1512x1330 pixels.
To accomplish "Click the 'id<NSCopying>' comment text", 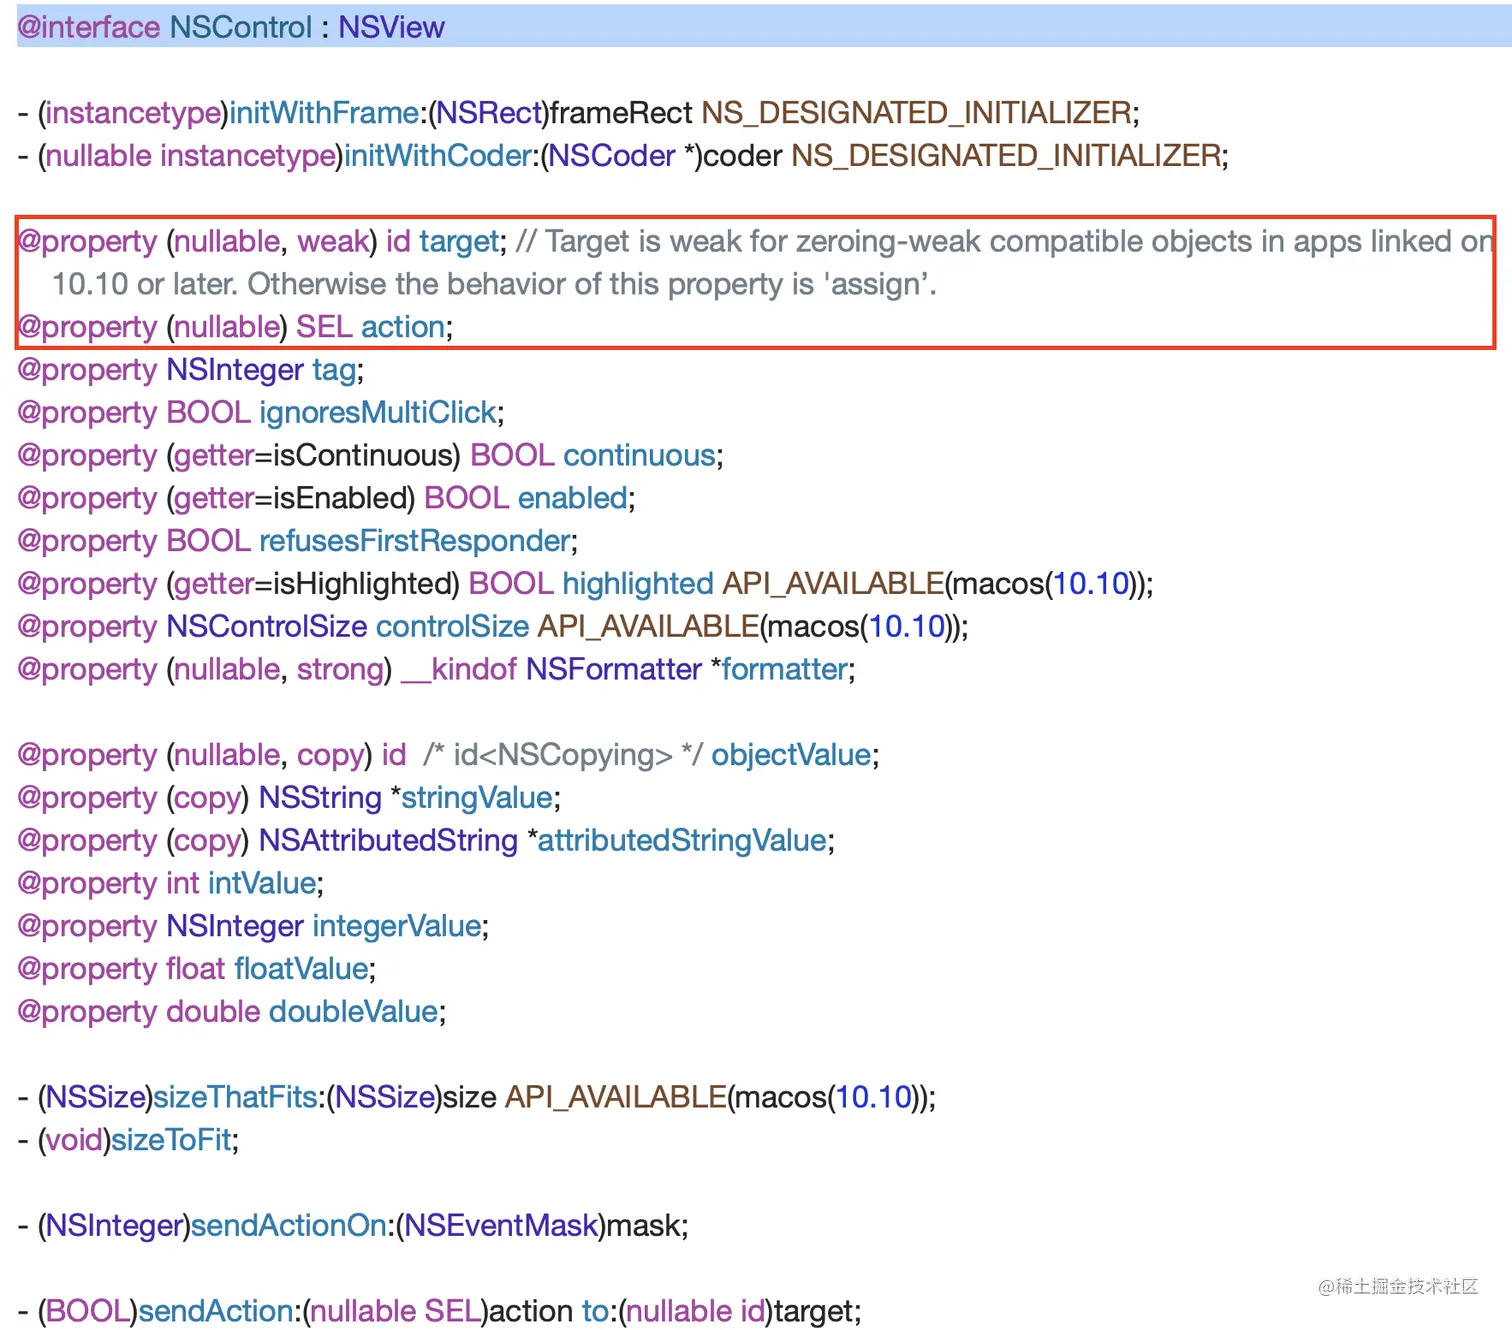I will pyautogui.click(x=563, y=755).
